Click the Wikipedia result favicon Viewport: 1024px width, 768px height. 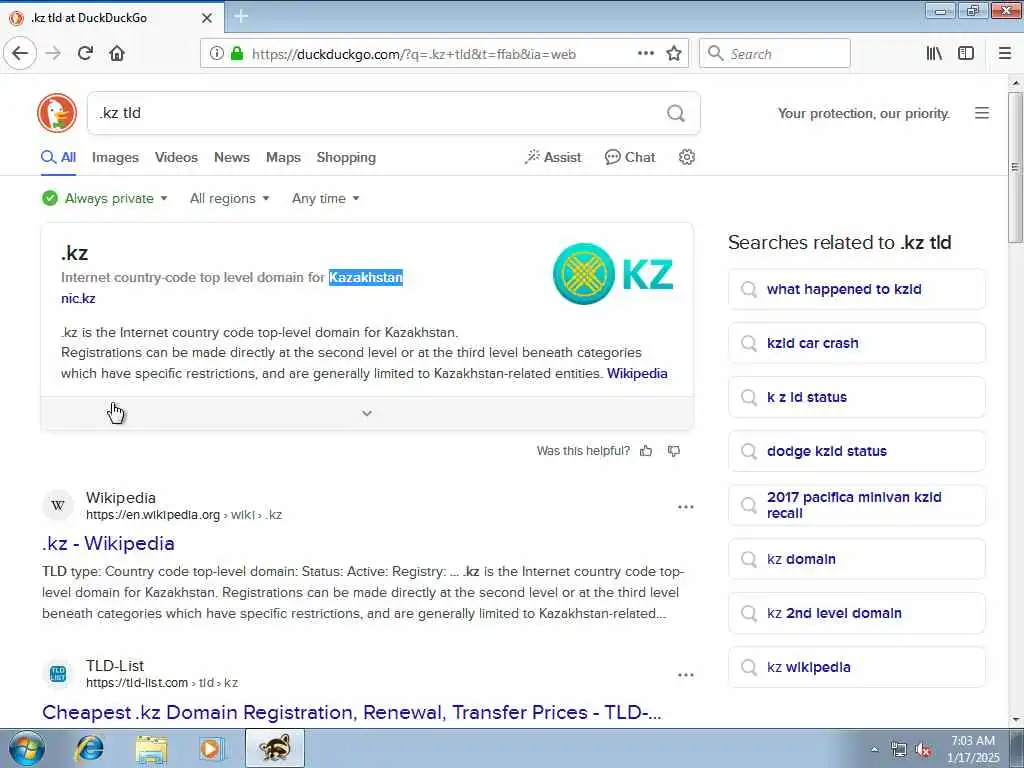(x=58, y=505)
